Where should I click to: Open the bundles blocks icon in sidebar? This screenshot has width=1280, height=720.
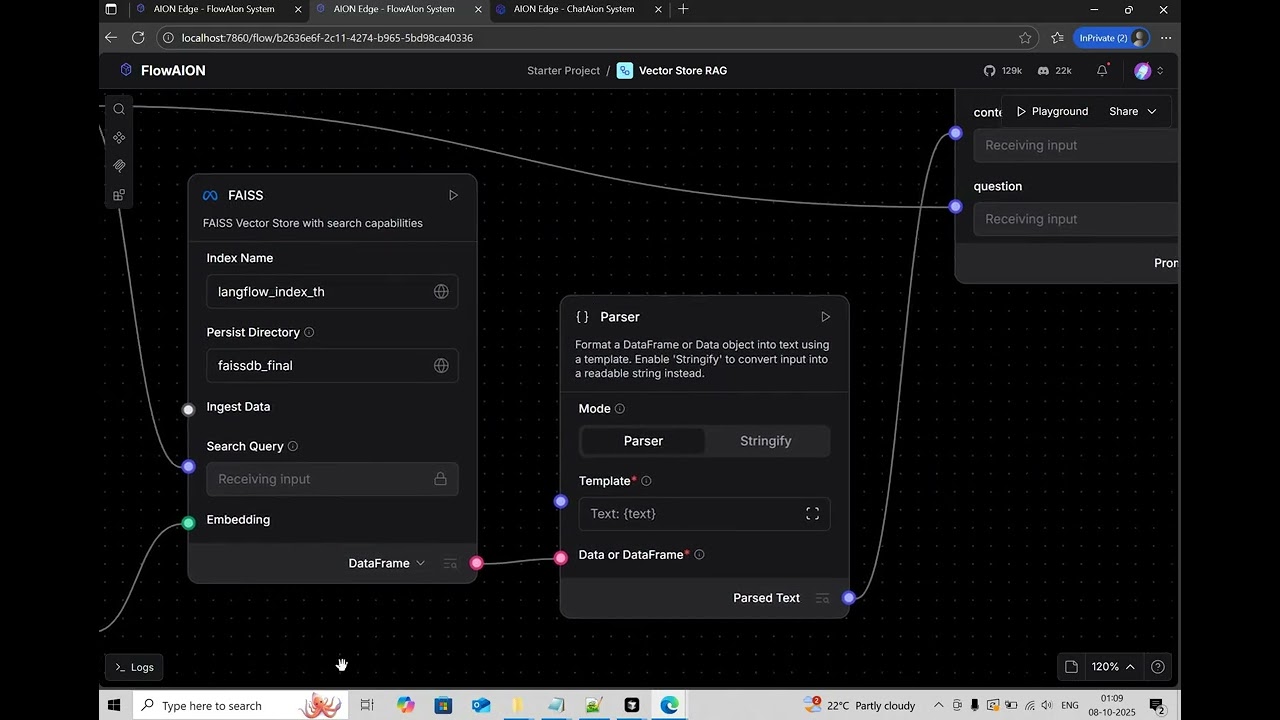119,195
